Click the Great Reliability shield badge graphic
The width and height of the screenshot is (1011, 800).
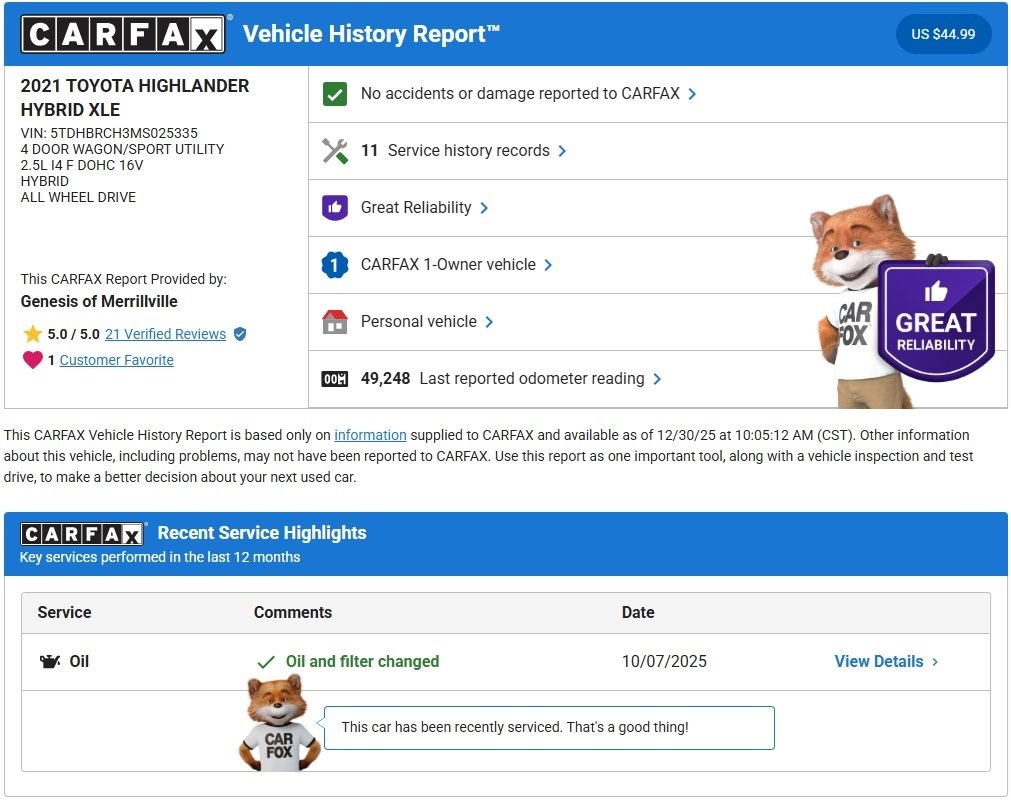pyautogui.click(x=935, y=320)
